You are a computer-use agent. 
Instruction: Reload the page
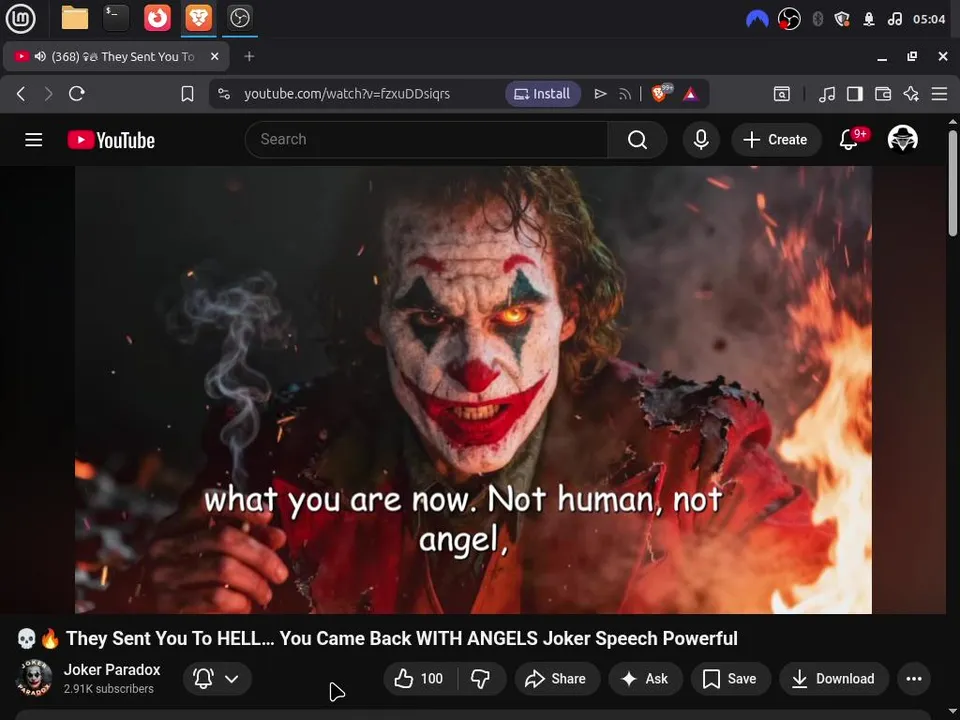pos(77,94)
